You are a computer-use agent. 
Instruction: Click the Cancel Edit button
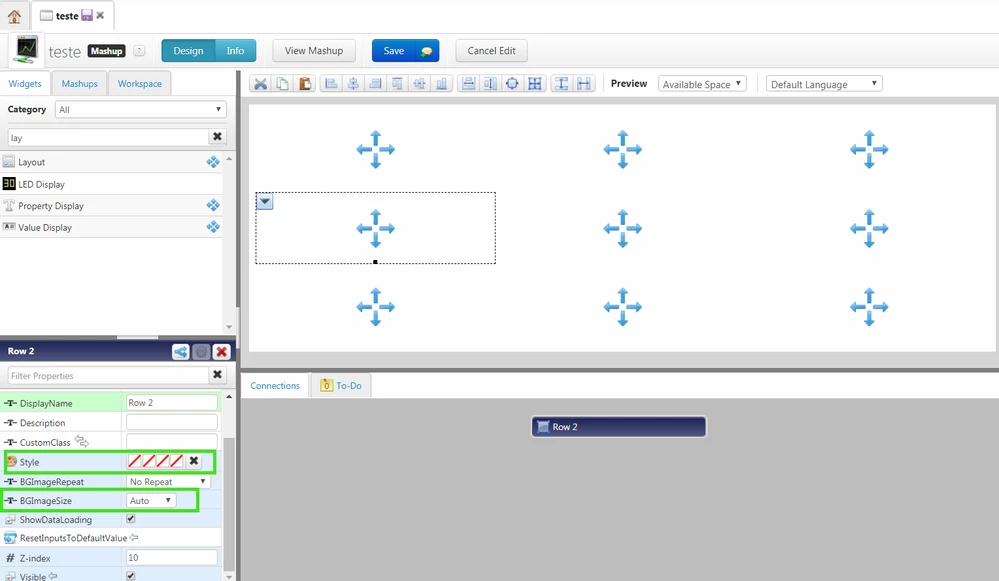[x=491, y=51]
